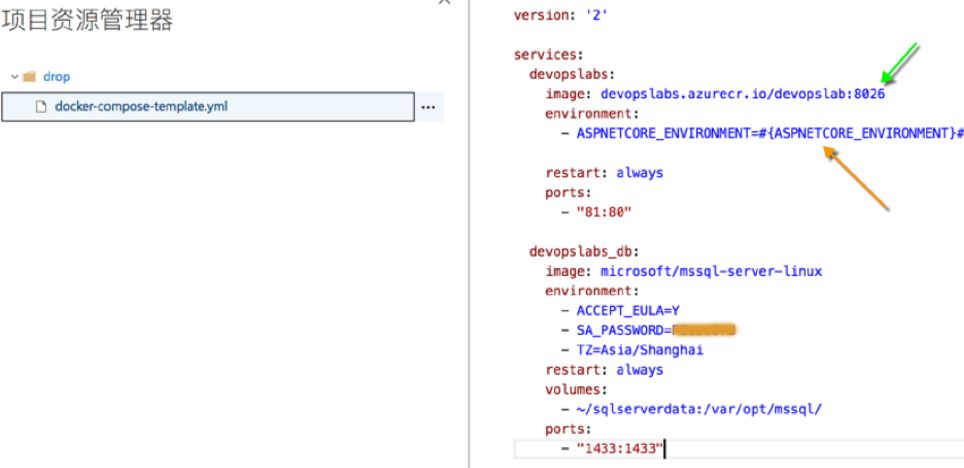964x468 pixels.
Task: Click the 项目资源管理器 heading
Action: coord(87,20)
